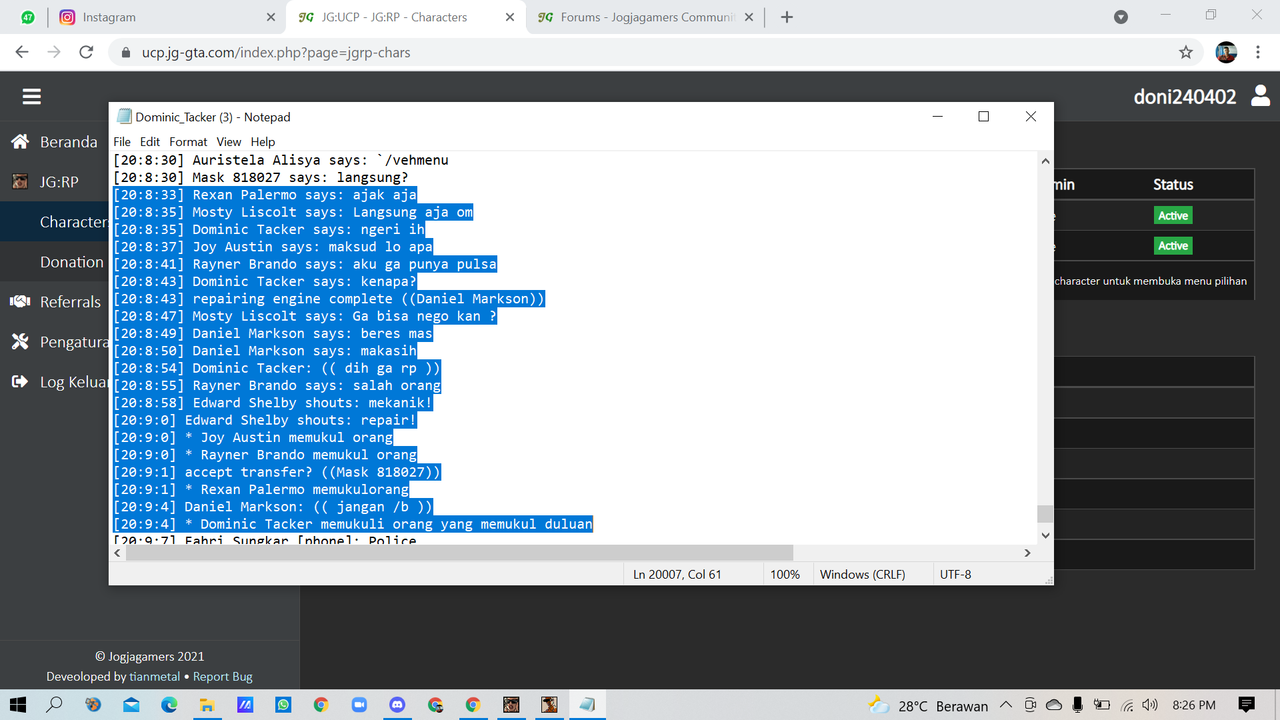Show hidden system tray icons
The width and height of the screenshot is (1280, 720).
(x=1006, y=705)
